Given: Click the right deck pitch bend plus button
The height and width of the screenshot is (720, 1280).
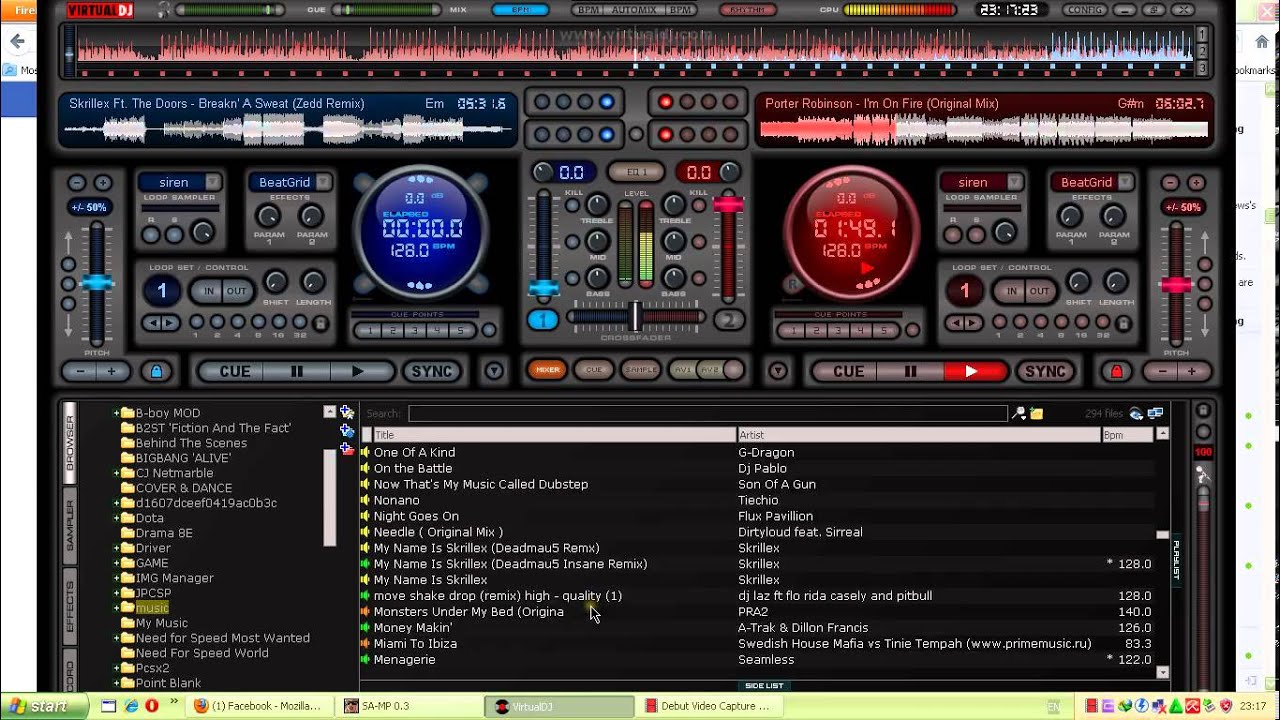Looking at the screenshot, I should [1191, 371].
